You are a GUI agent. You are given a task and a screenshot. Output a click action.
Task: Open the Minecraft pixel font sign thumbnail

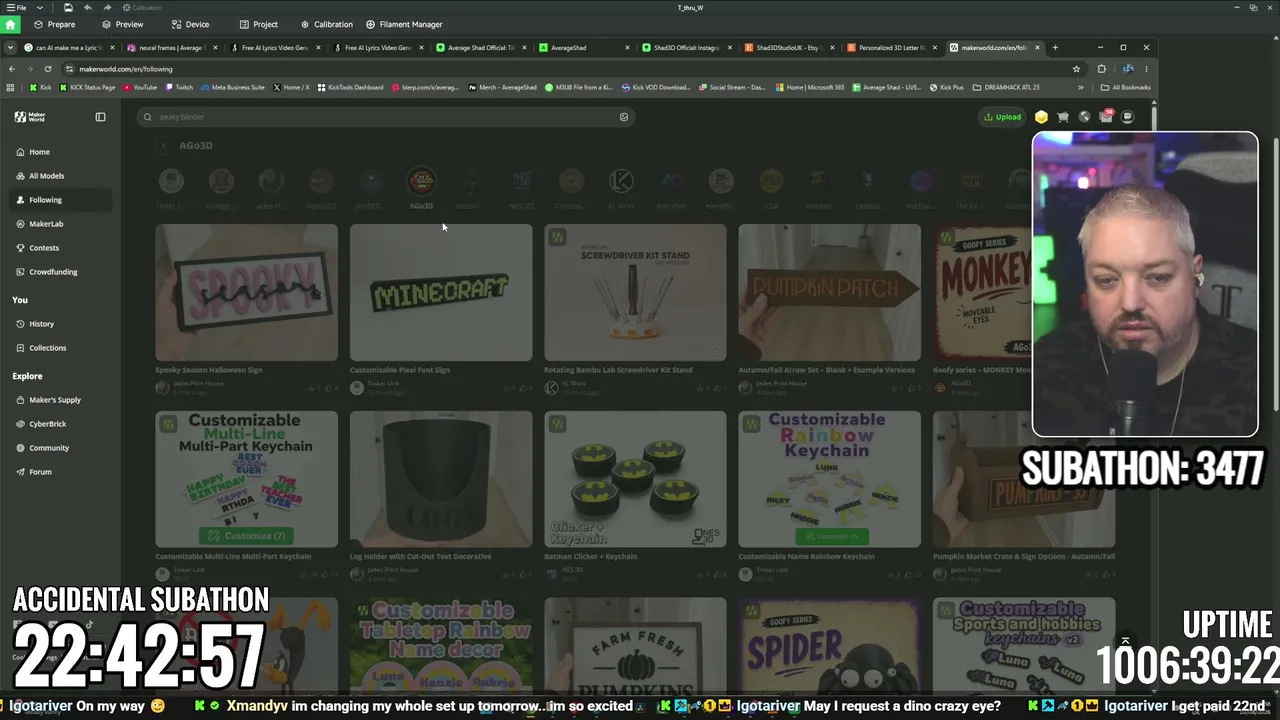tap(441, 292)
